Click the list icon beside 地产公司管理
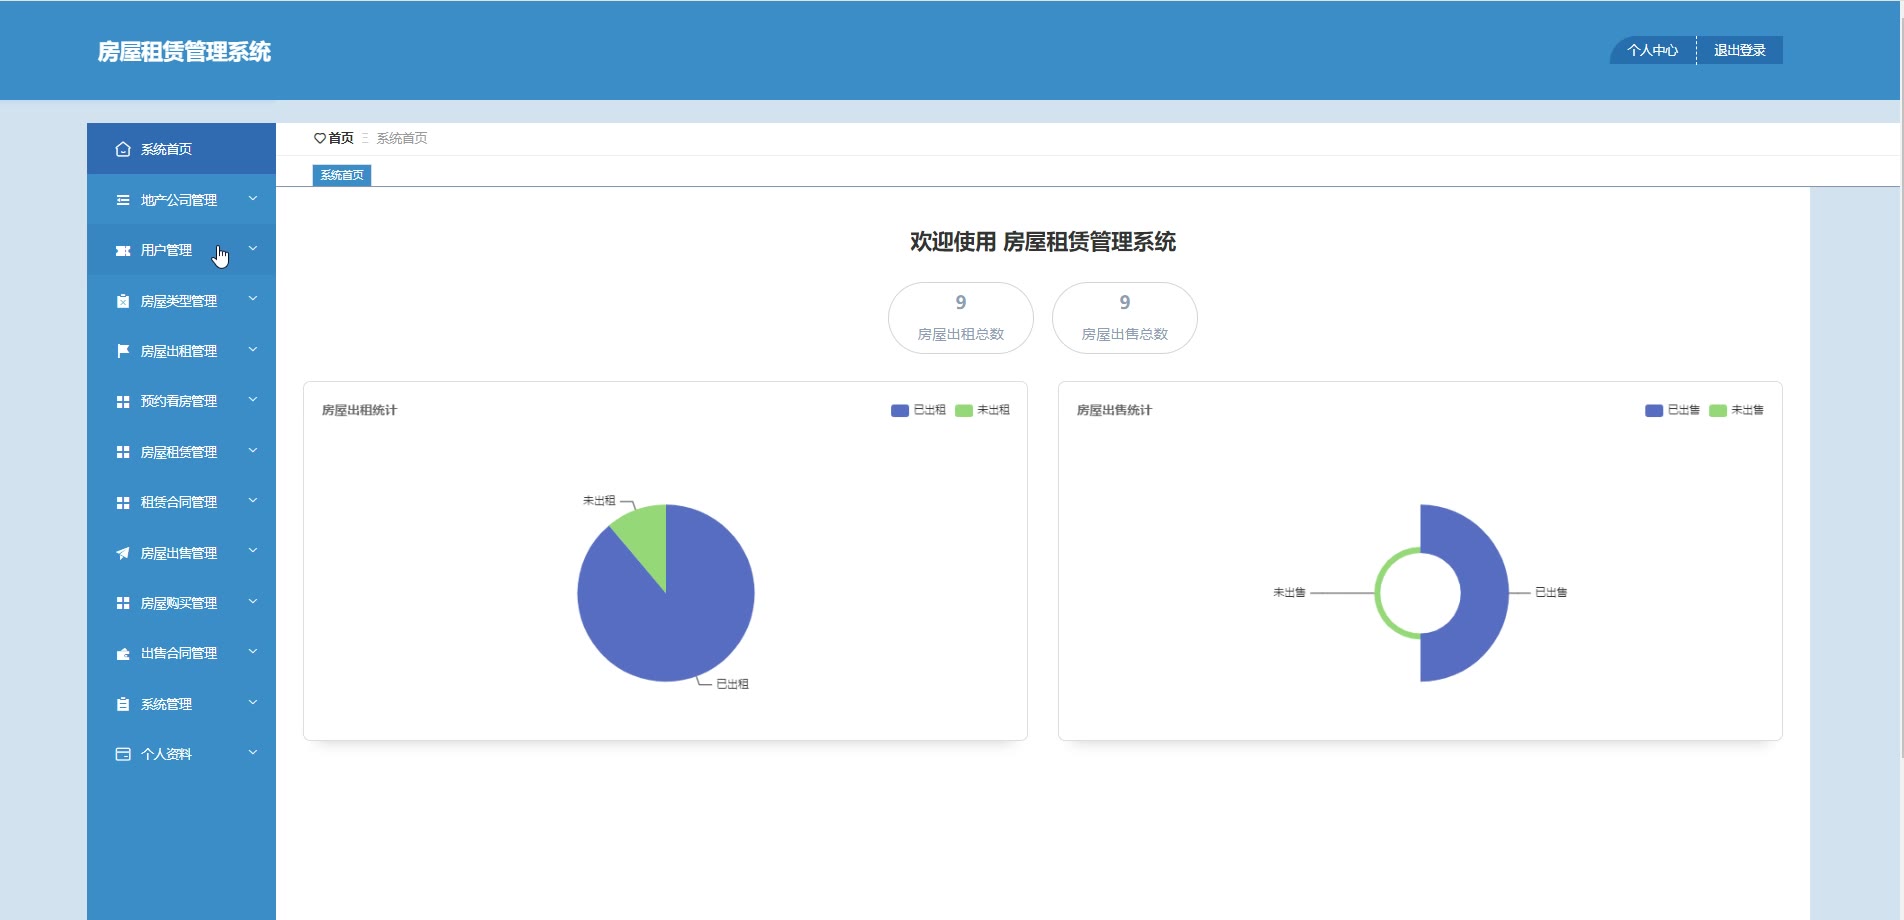This screenshot has width=1904, height=920. point(123,200)
